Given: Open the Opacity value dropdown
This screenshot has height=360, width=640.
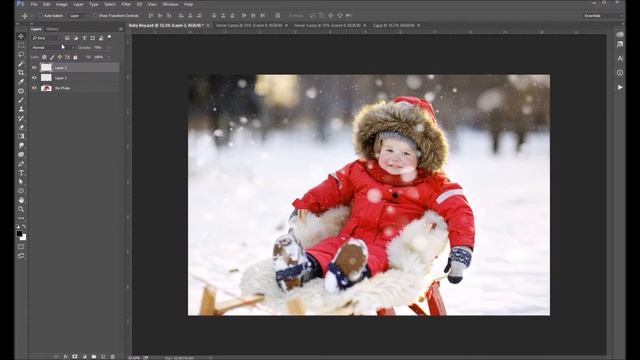Looking at the screenshot, I should [109, 47].
